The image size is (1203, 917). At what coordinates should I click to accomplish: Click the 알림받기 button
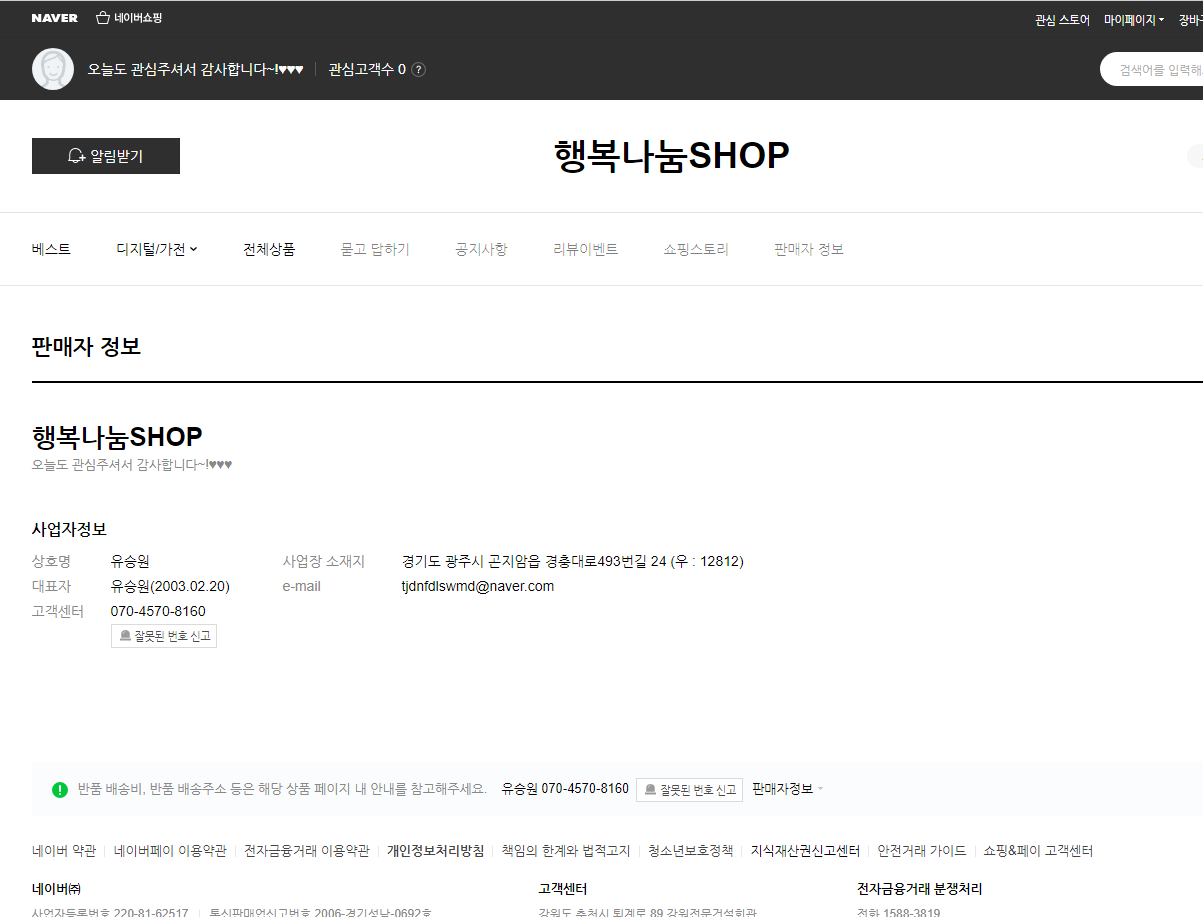(x=106, y=156)
